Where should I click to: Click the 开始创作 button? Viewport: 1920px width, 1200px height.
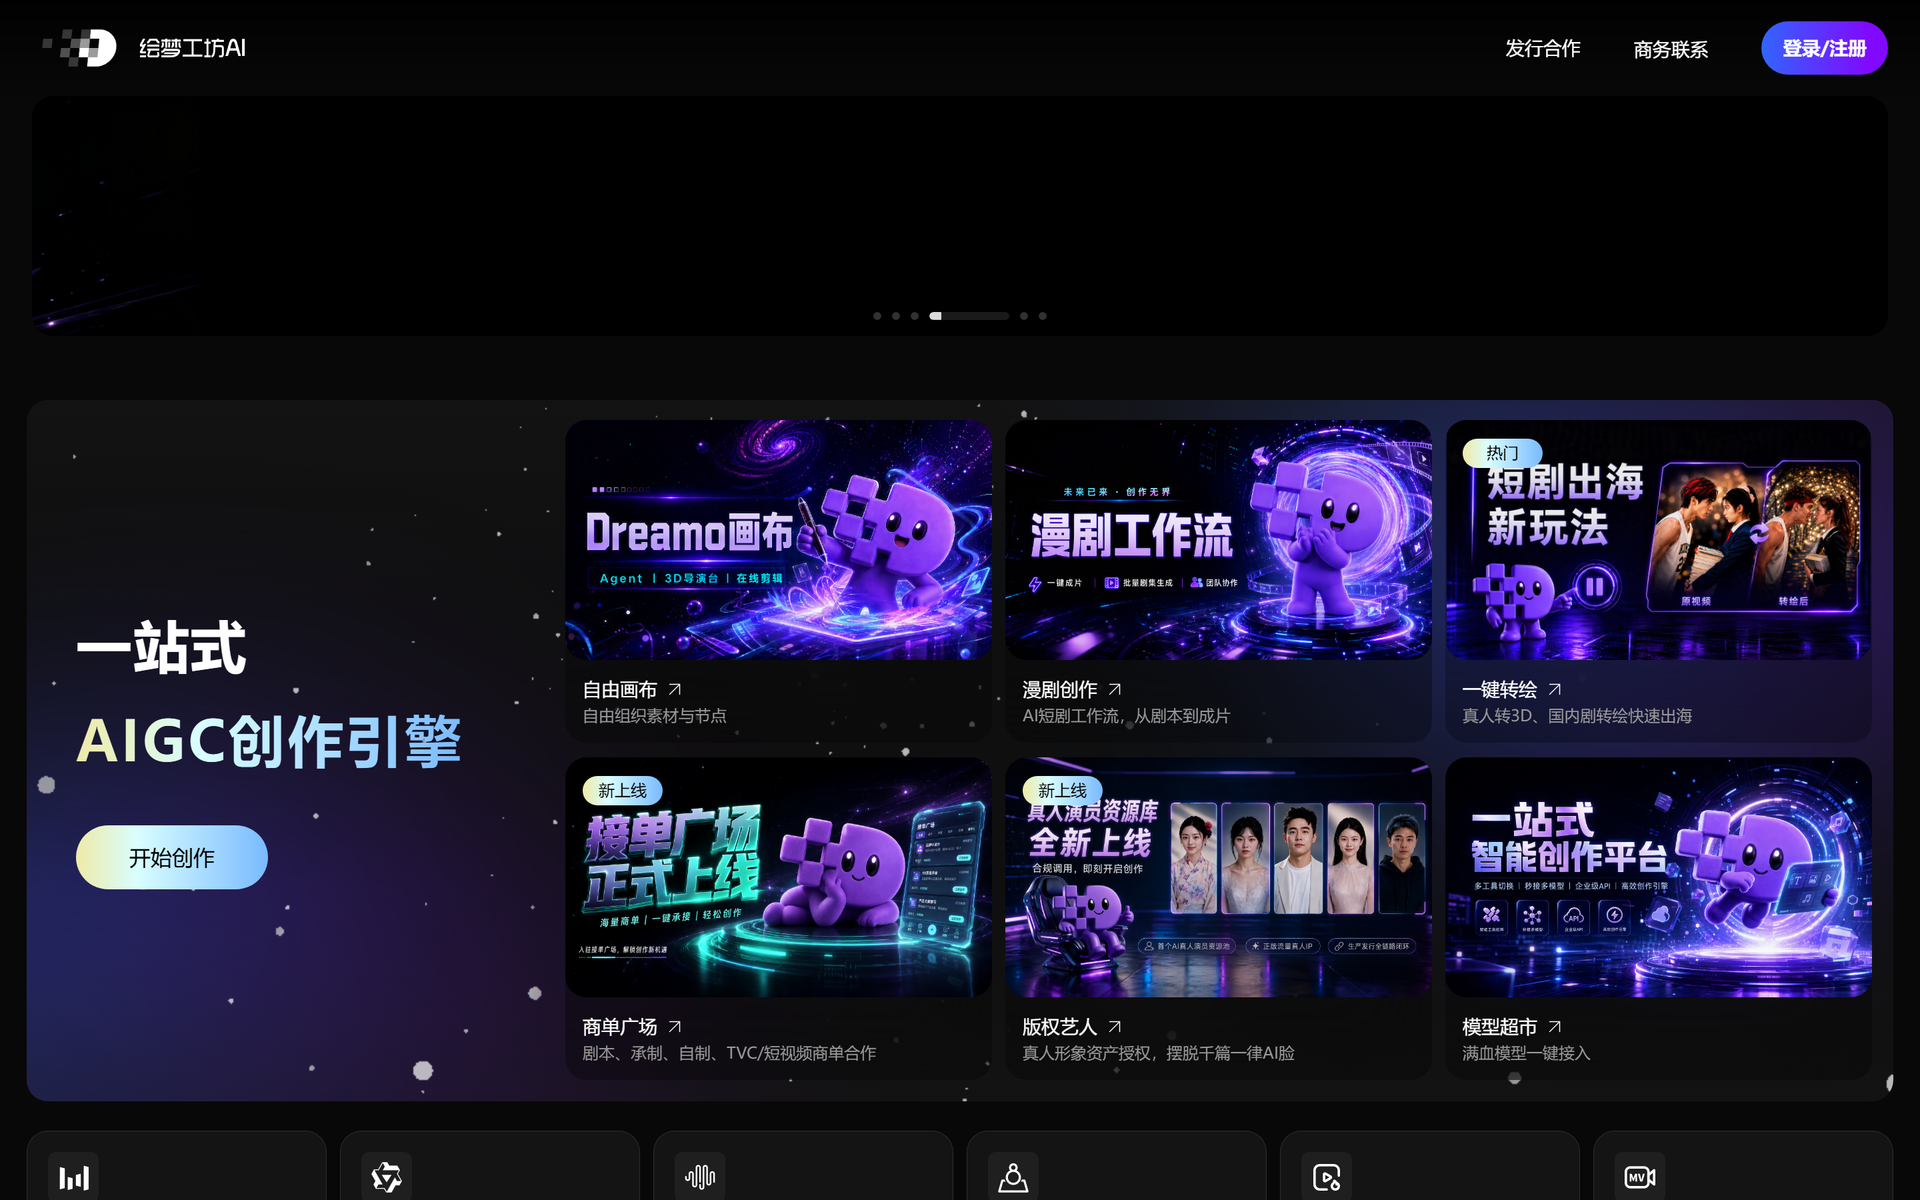172,857
